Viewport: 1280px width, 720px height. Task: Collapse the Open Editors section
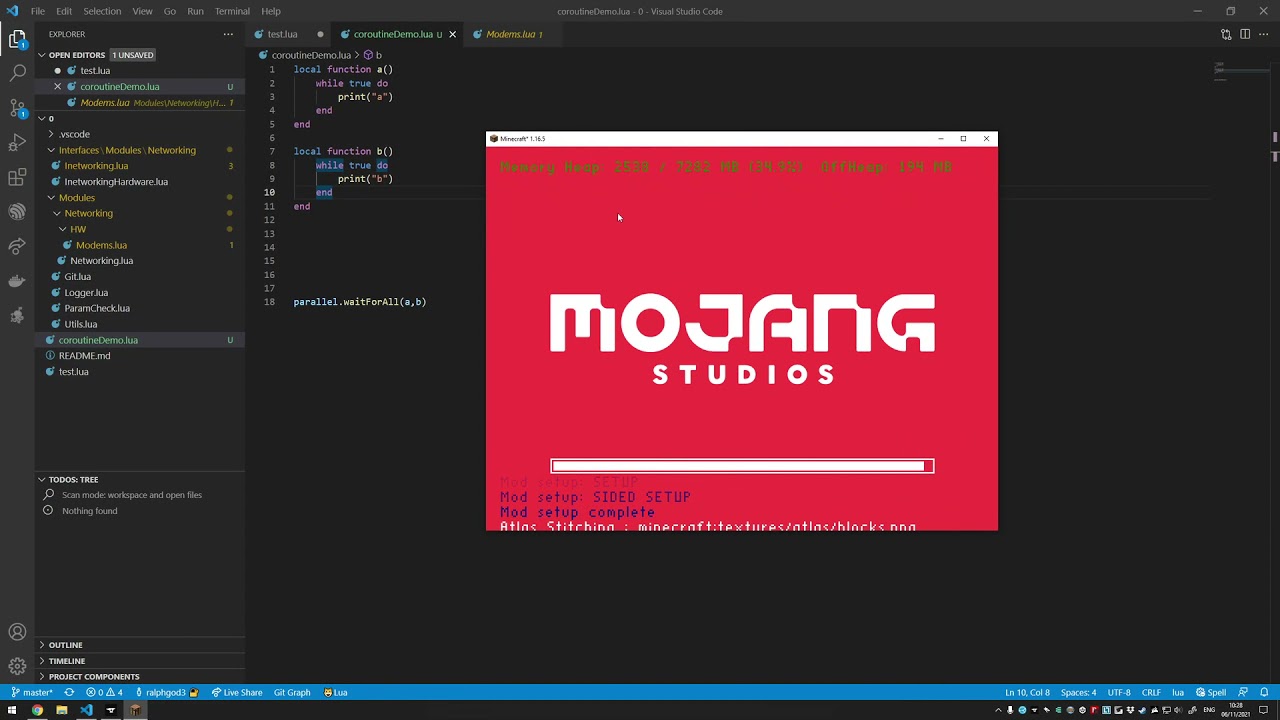(139, 55)
